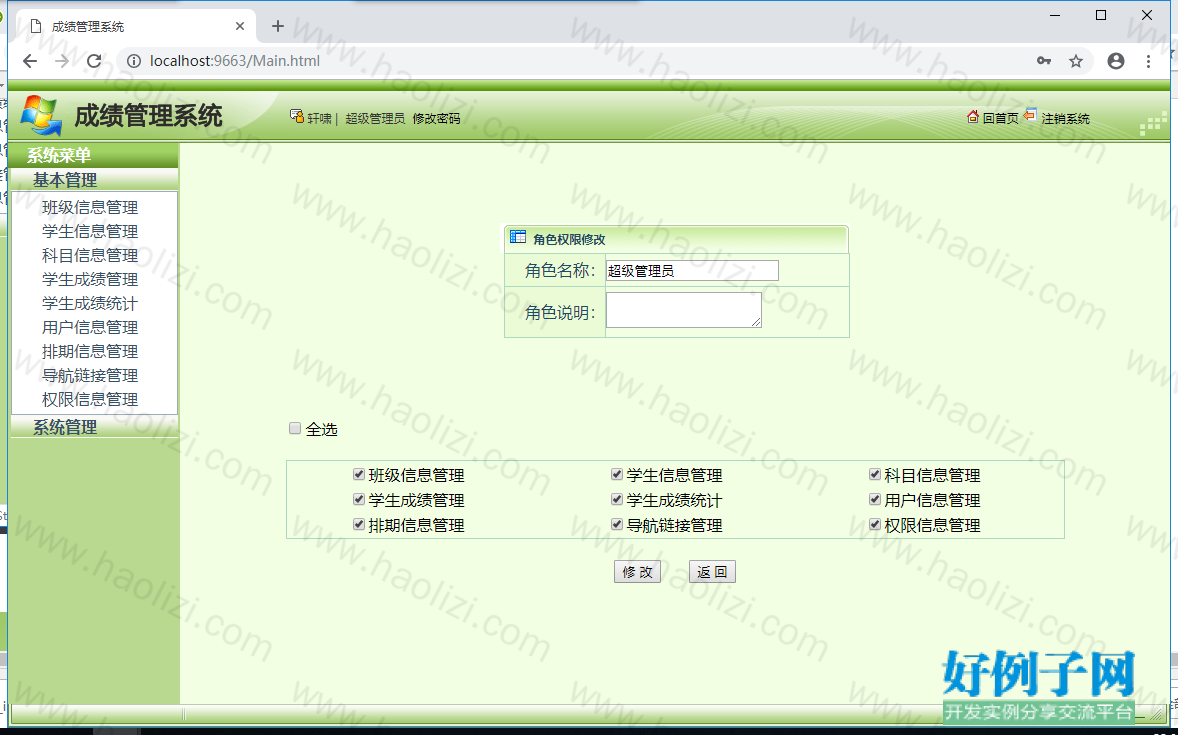Open 权限信息管理 in sidebar
1178x735 pixels.
tap(90, 400)
